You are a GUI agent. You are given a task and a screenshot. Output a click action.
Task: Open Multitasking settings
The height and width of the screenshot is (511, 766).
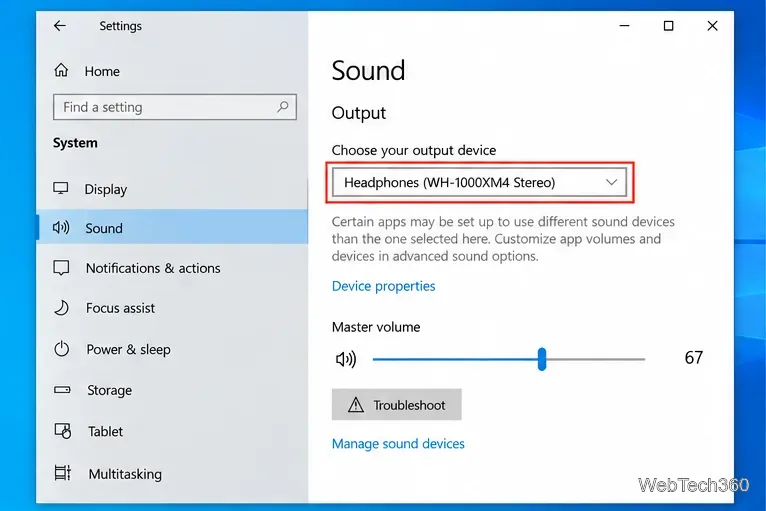[172, 473]
